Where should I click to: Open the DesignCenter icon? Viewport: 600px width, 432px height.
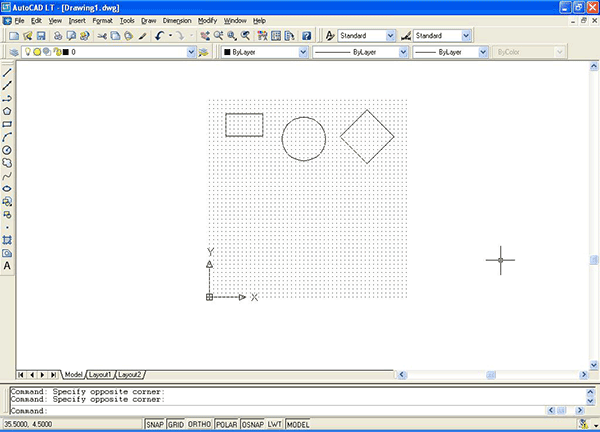(276, 36)
